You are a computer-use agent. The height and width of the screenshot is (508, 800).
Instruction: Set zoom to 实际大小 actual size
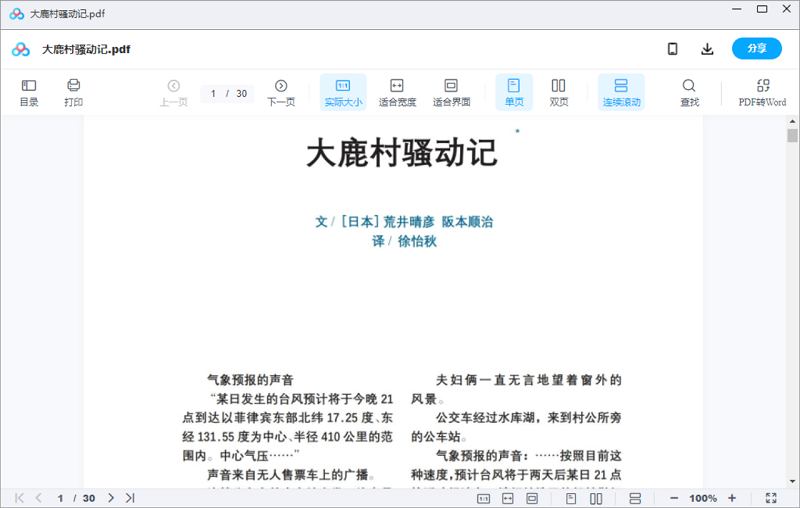point(343,92)
